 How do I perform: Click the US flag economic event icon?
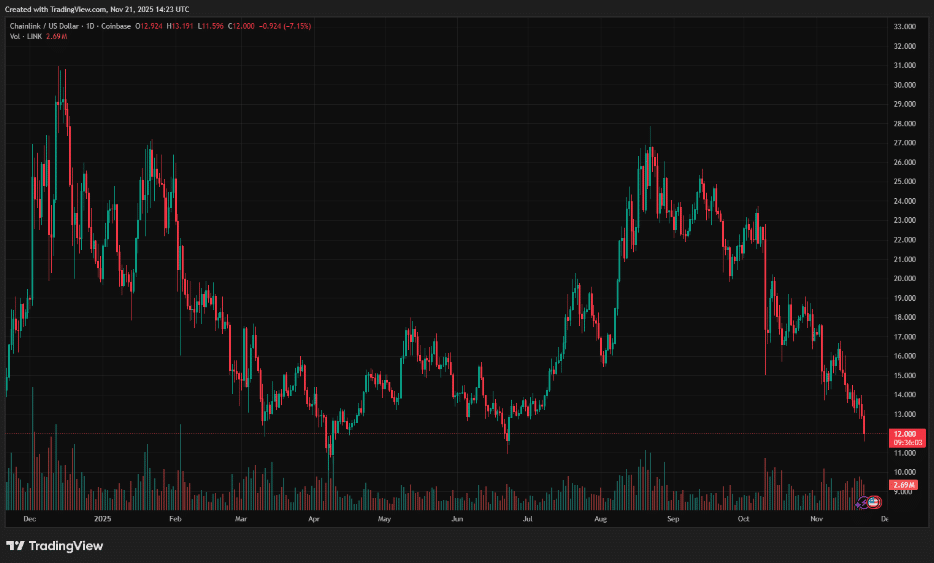tap(874, 500)
